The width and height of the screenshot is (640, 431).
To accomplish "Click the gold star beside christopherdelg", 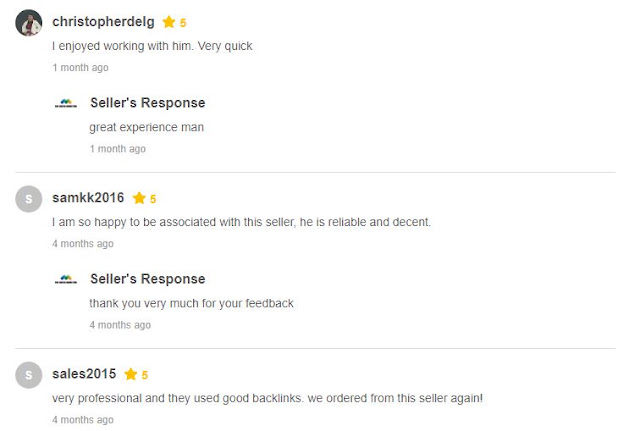I will pos(169,22).
